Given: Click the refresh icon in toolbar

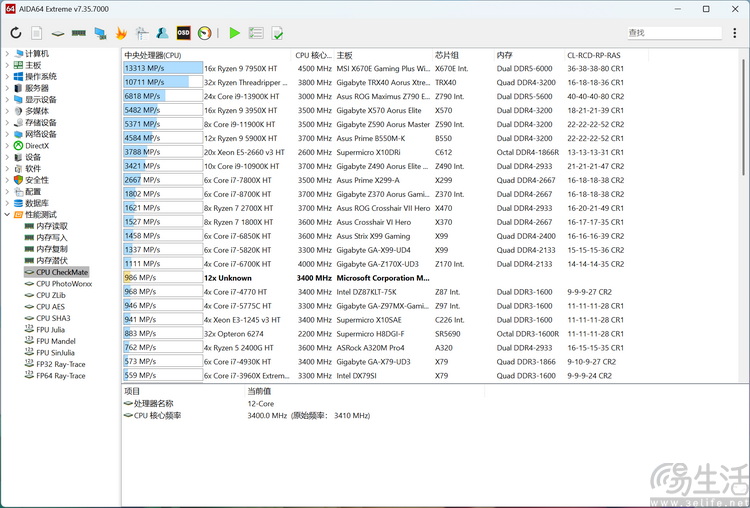Looking at the screenshot, I should tap(16, 33).
